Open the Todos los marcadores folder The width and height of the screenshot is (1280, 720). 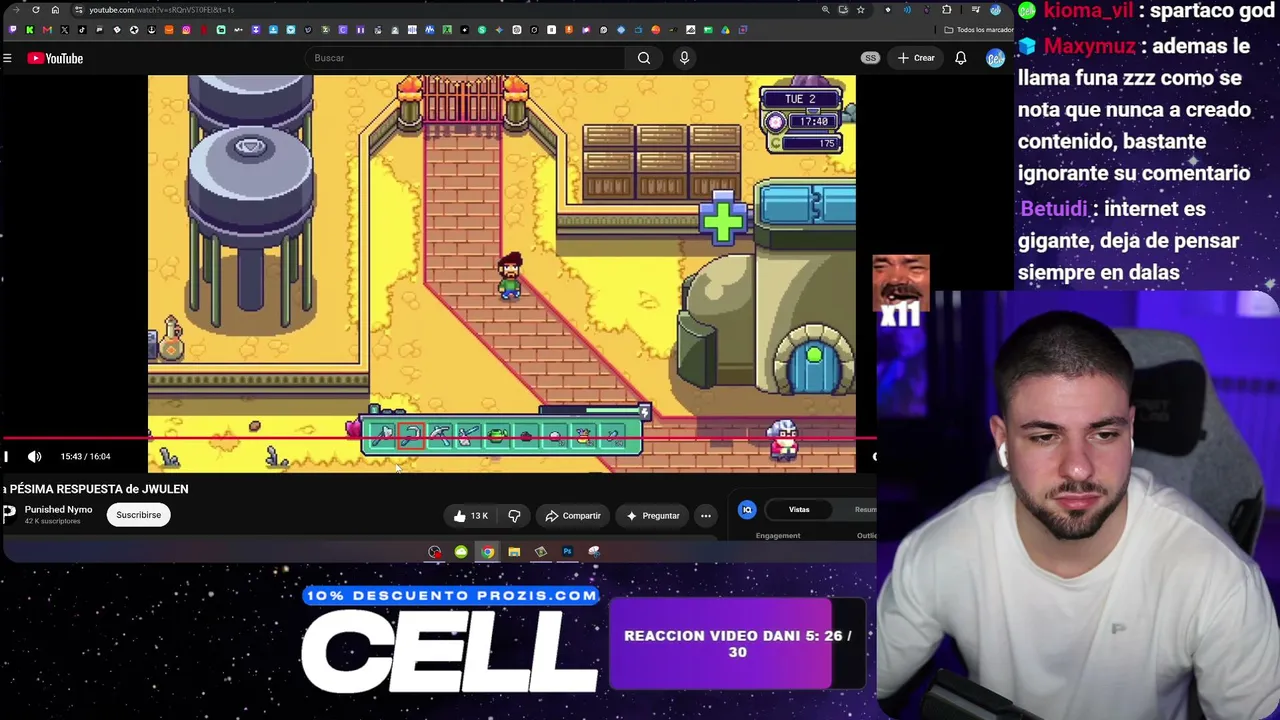pyautogui.click(x=979, y=30)
